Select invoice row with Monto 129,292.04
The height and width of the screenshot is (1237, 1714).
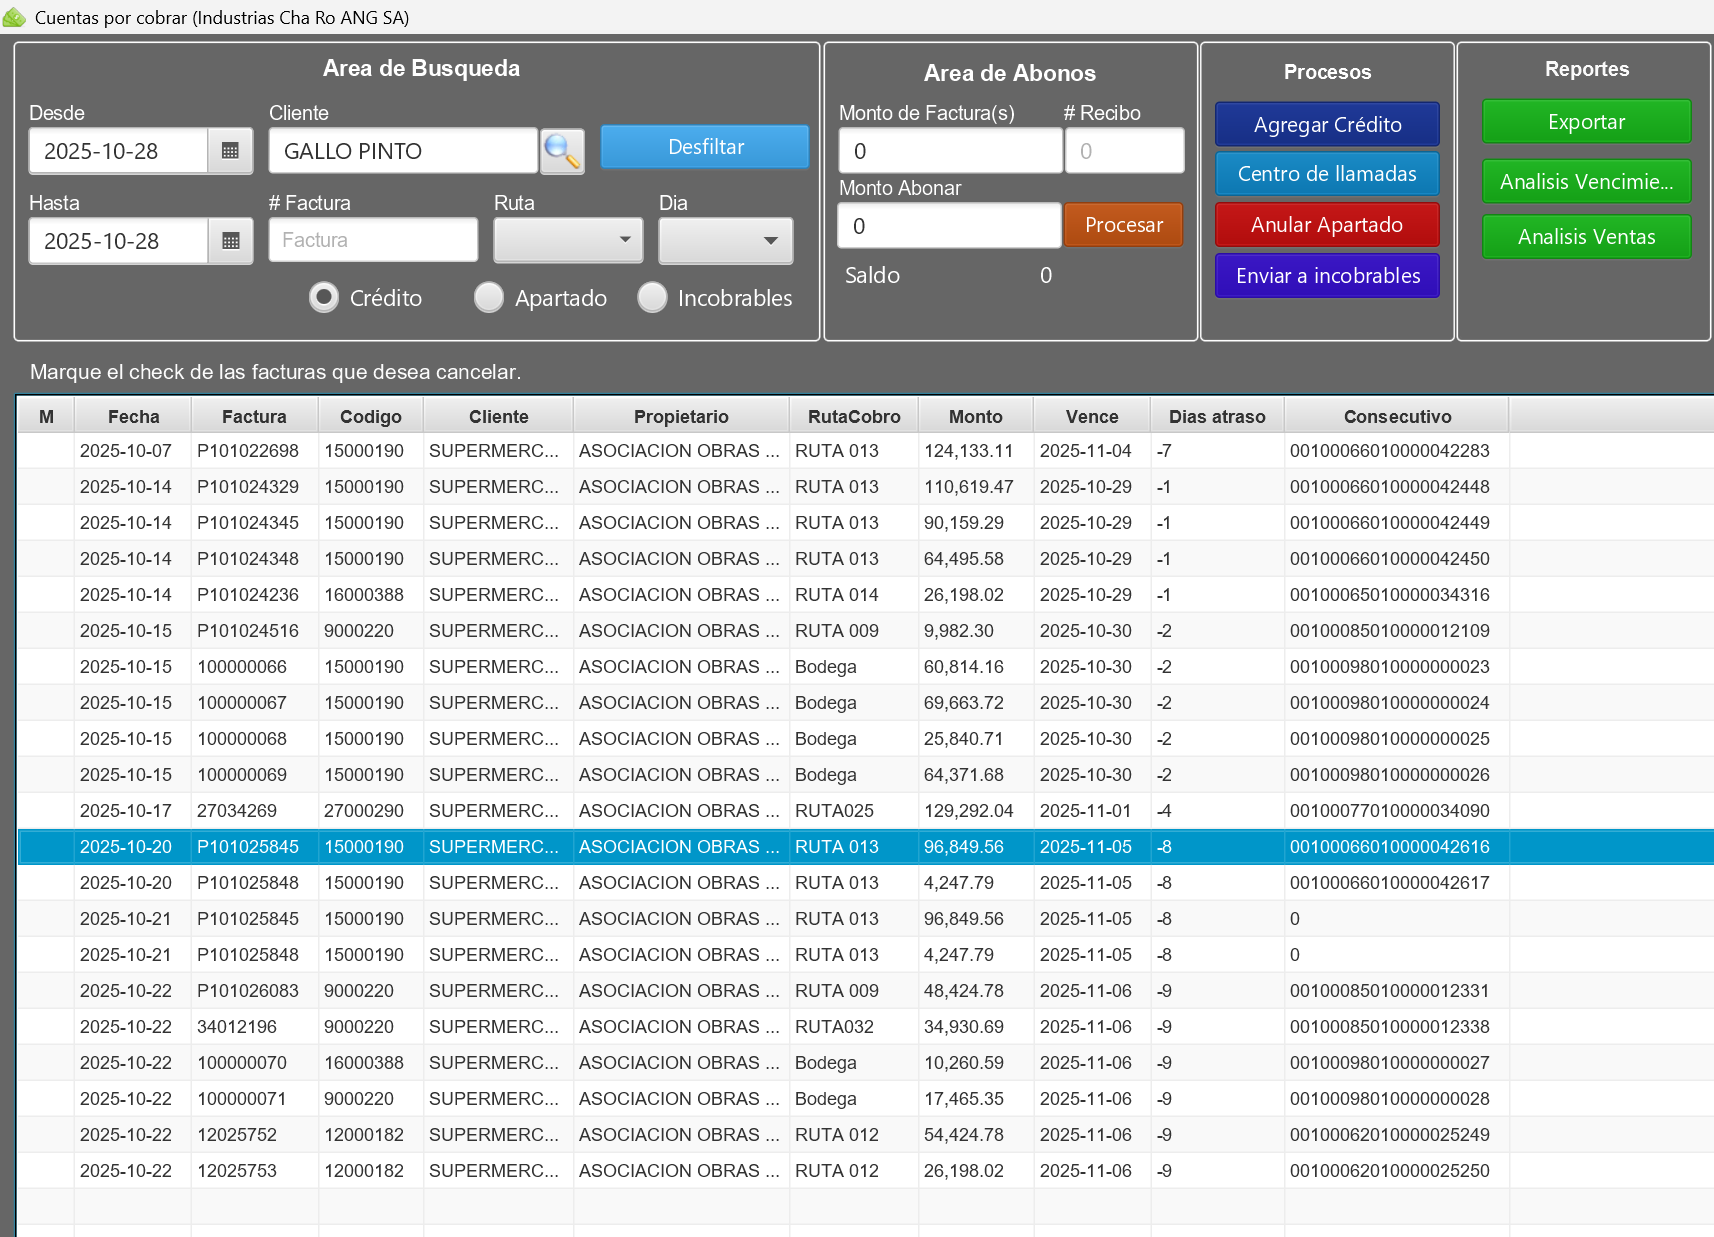coord(968,811)
